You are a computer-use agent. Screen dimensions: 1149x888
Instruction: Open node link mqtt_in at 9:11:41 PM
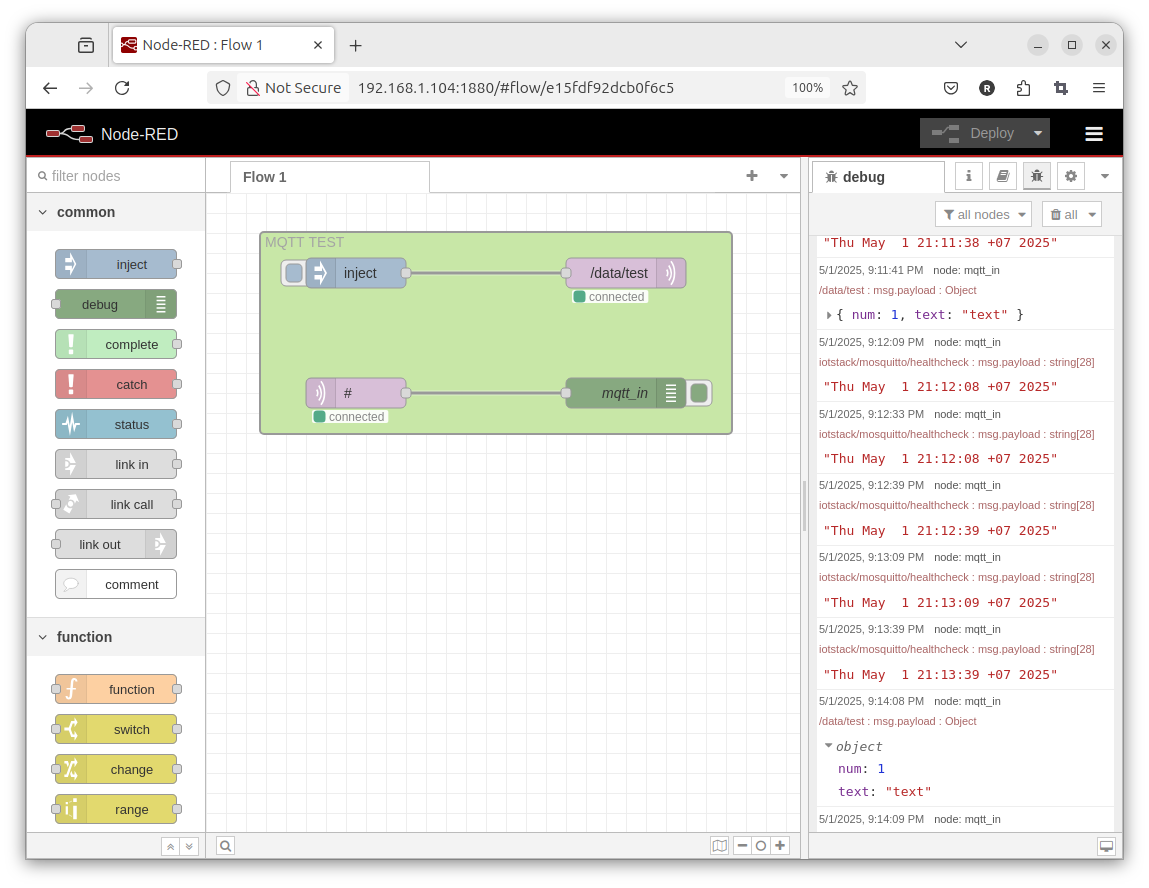point(966,270)
